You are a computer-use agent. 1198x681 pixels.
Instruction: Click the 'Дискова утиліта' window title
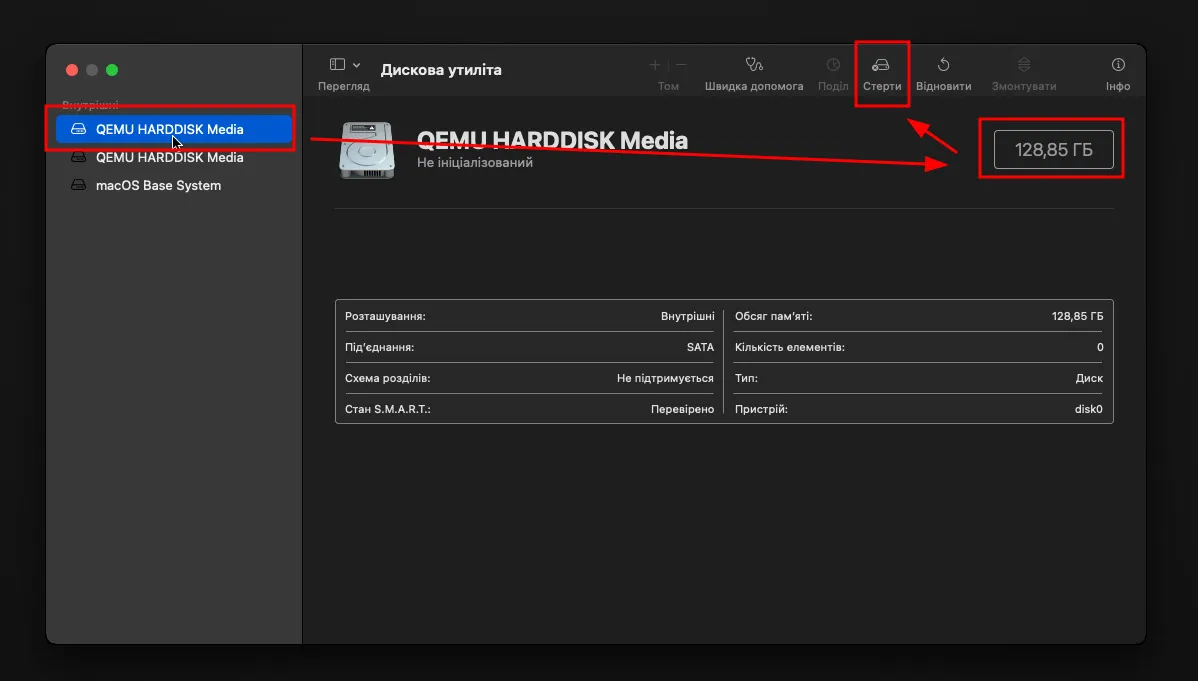click(x=441, y=70)
